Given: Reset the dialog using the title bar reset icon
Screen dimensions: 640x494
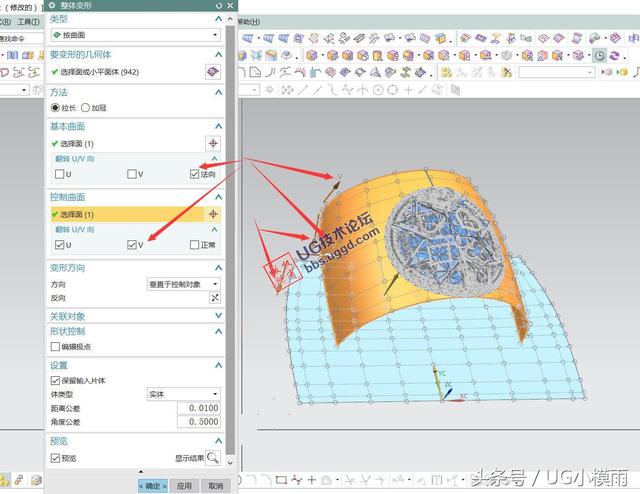Looking at the screenshot, I should pyautogui.click(x=219, y=5).
